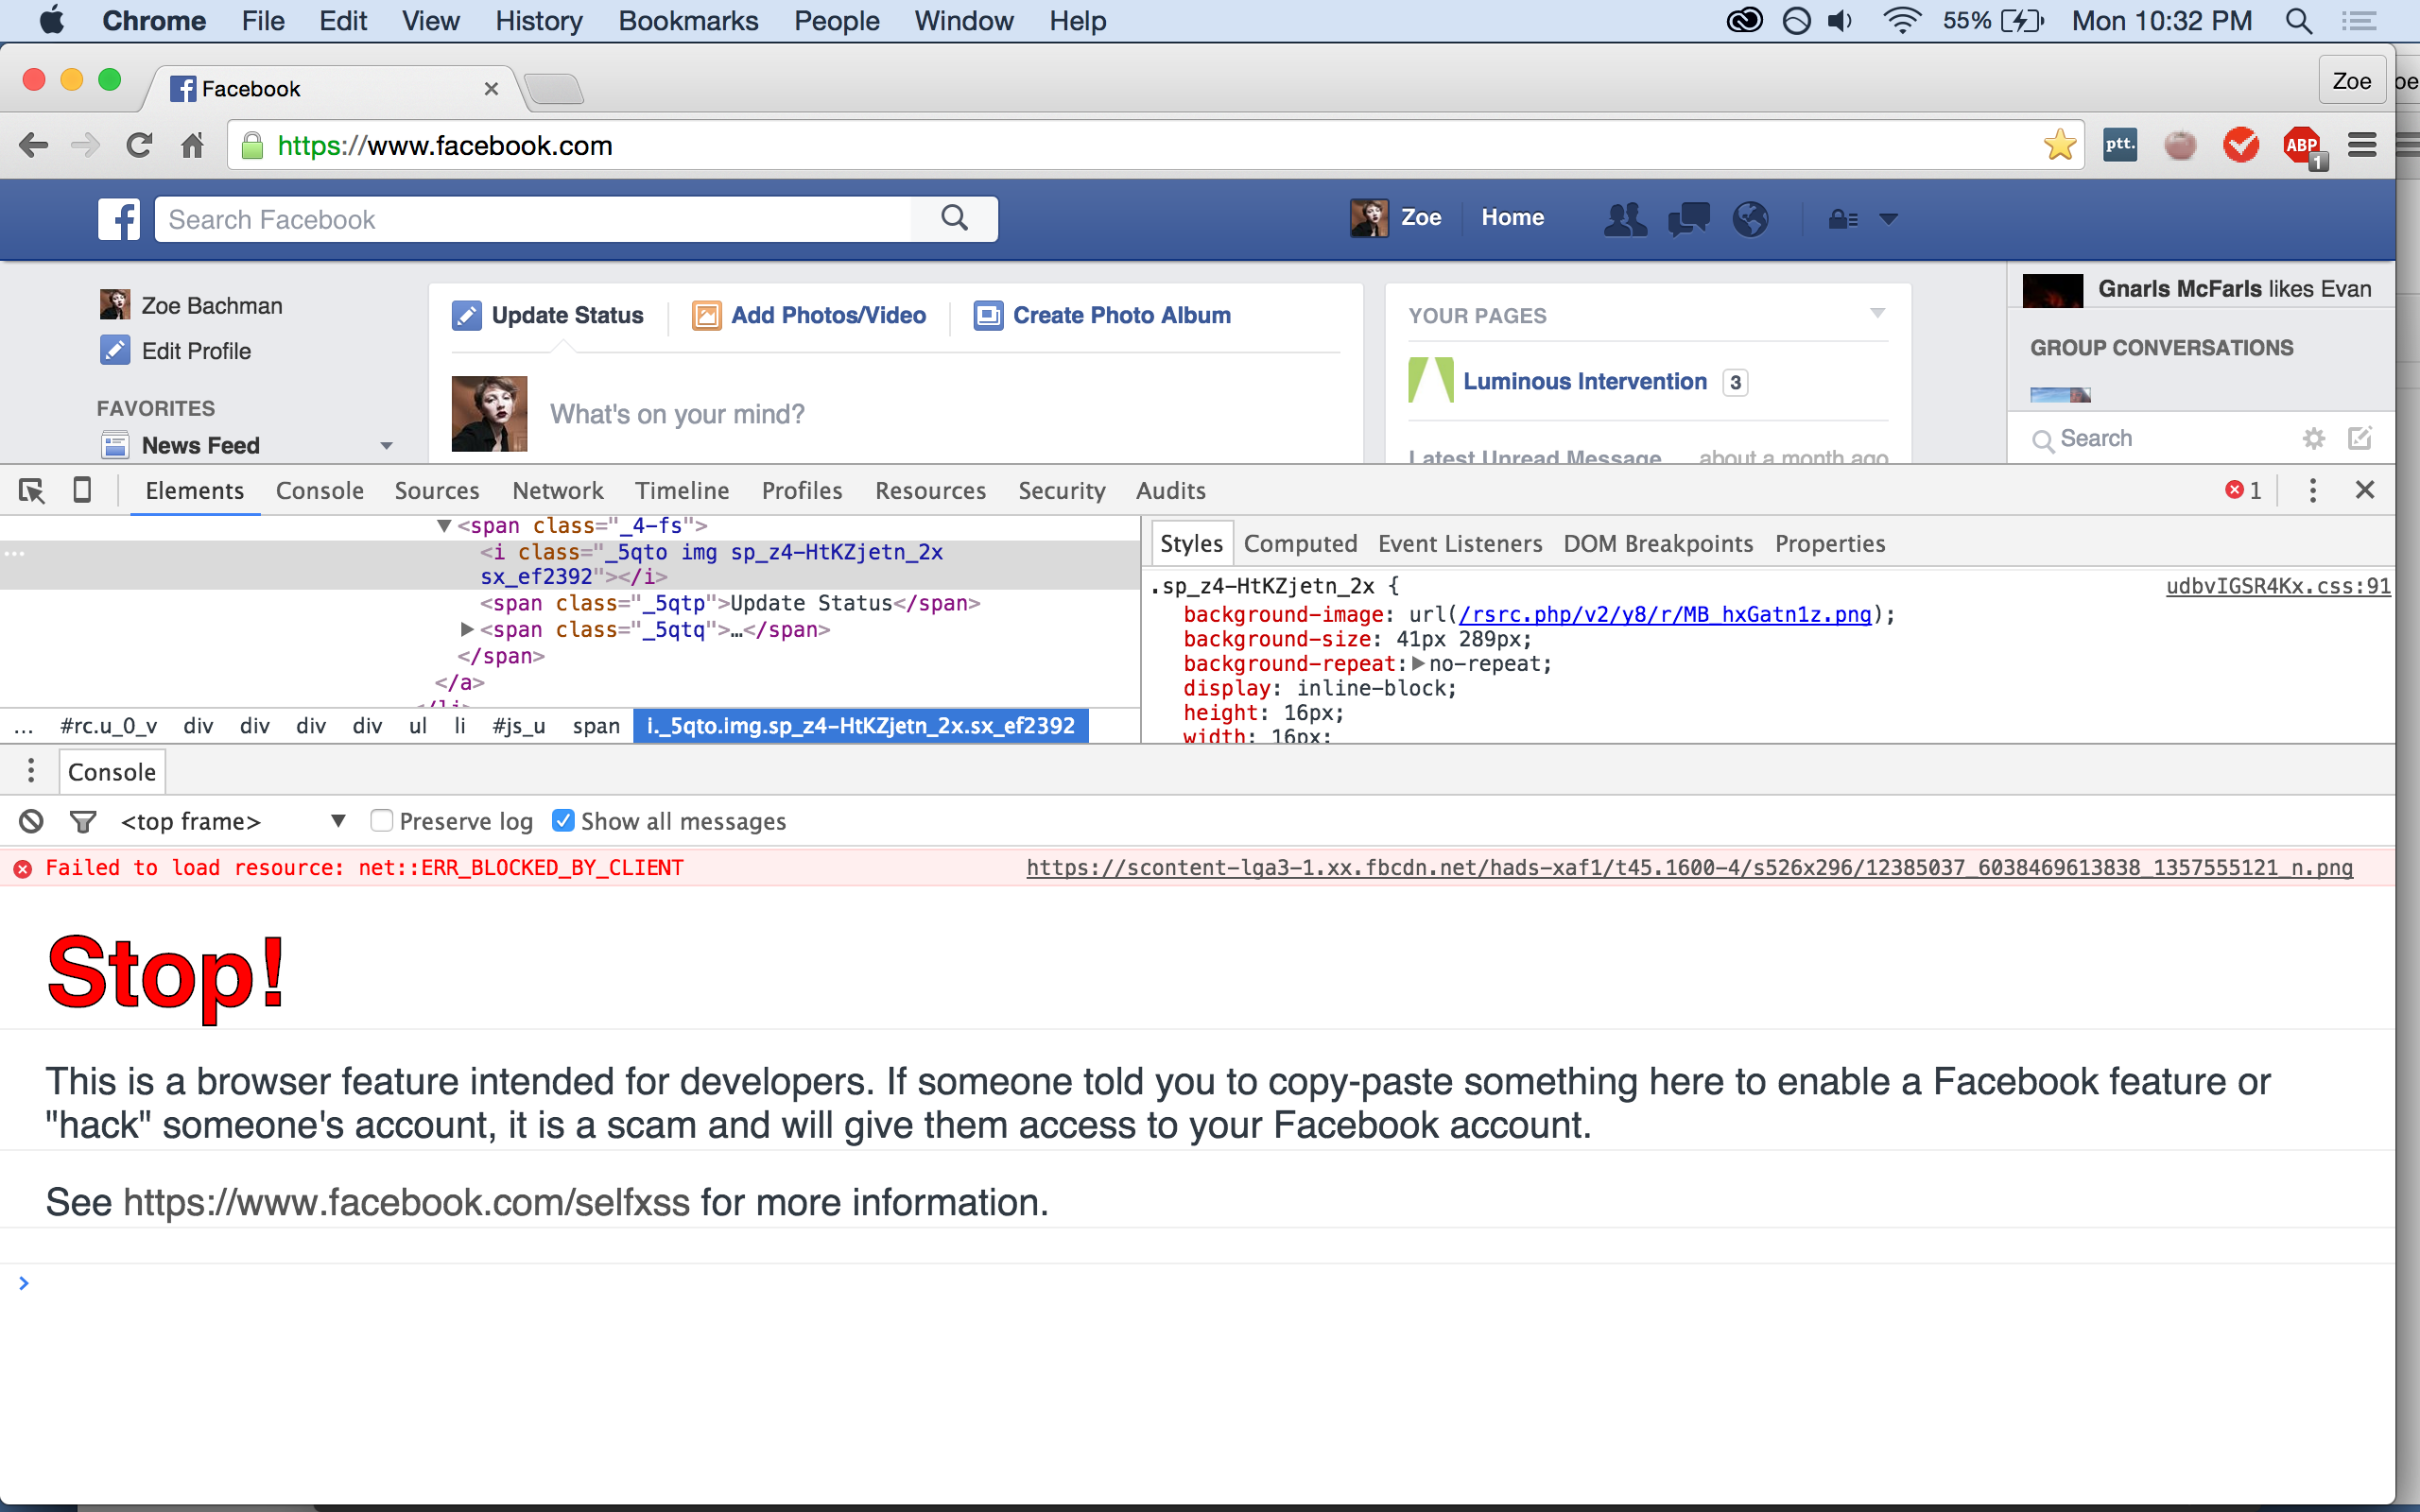The height and width of the screenshot is (1512, 2420).
Task: Click the console filter funnel icon
Action: pyautogui.click(x=83, y=822)
